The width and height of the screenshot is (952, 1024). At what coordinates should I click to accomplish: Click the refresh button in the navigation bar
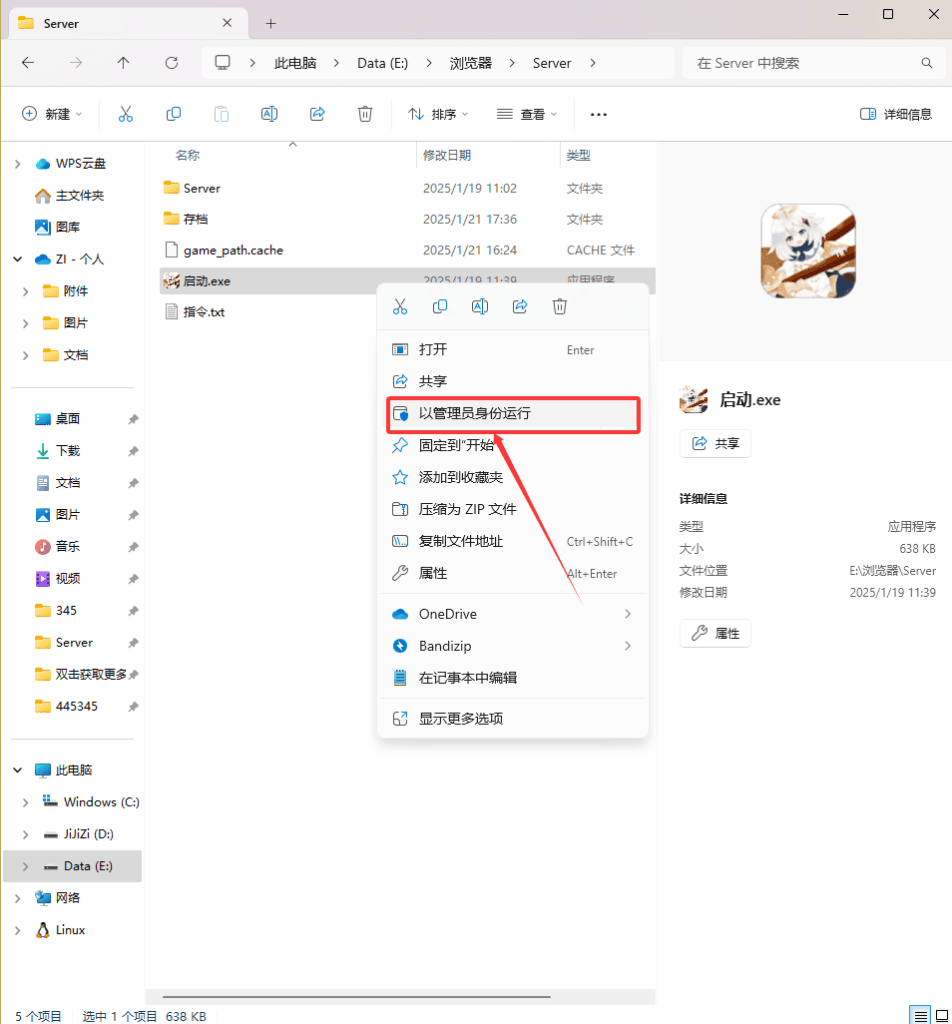pyautogui.click(x=171, y=63)
